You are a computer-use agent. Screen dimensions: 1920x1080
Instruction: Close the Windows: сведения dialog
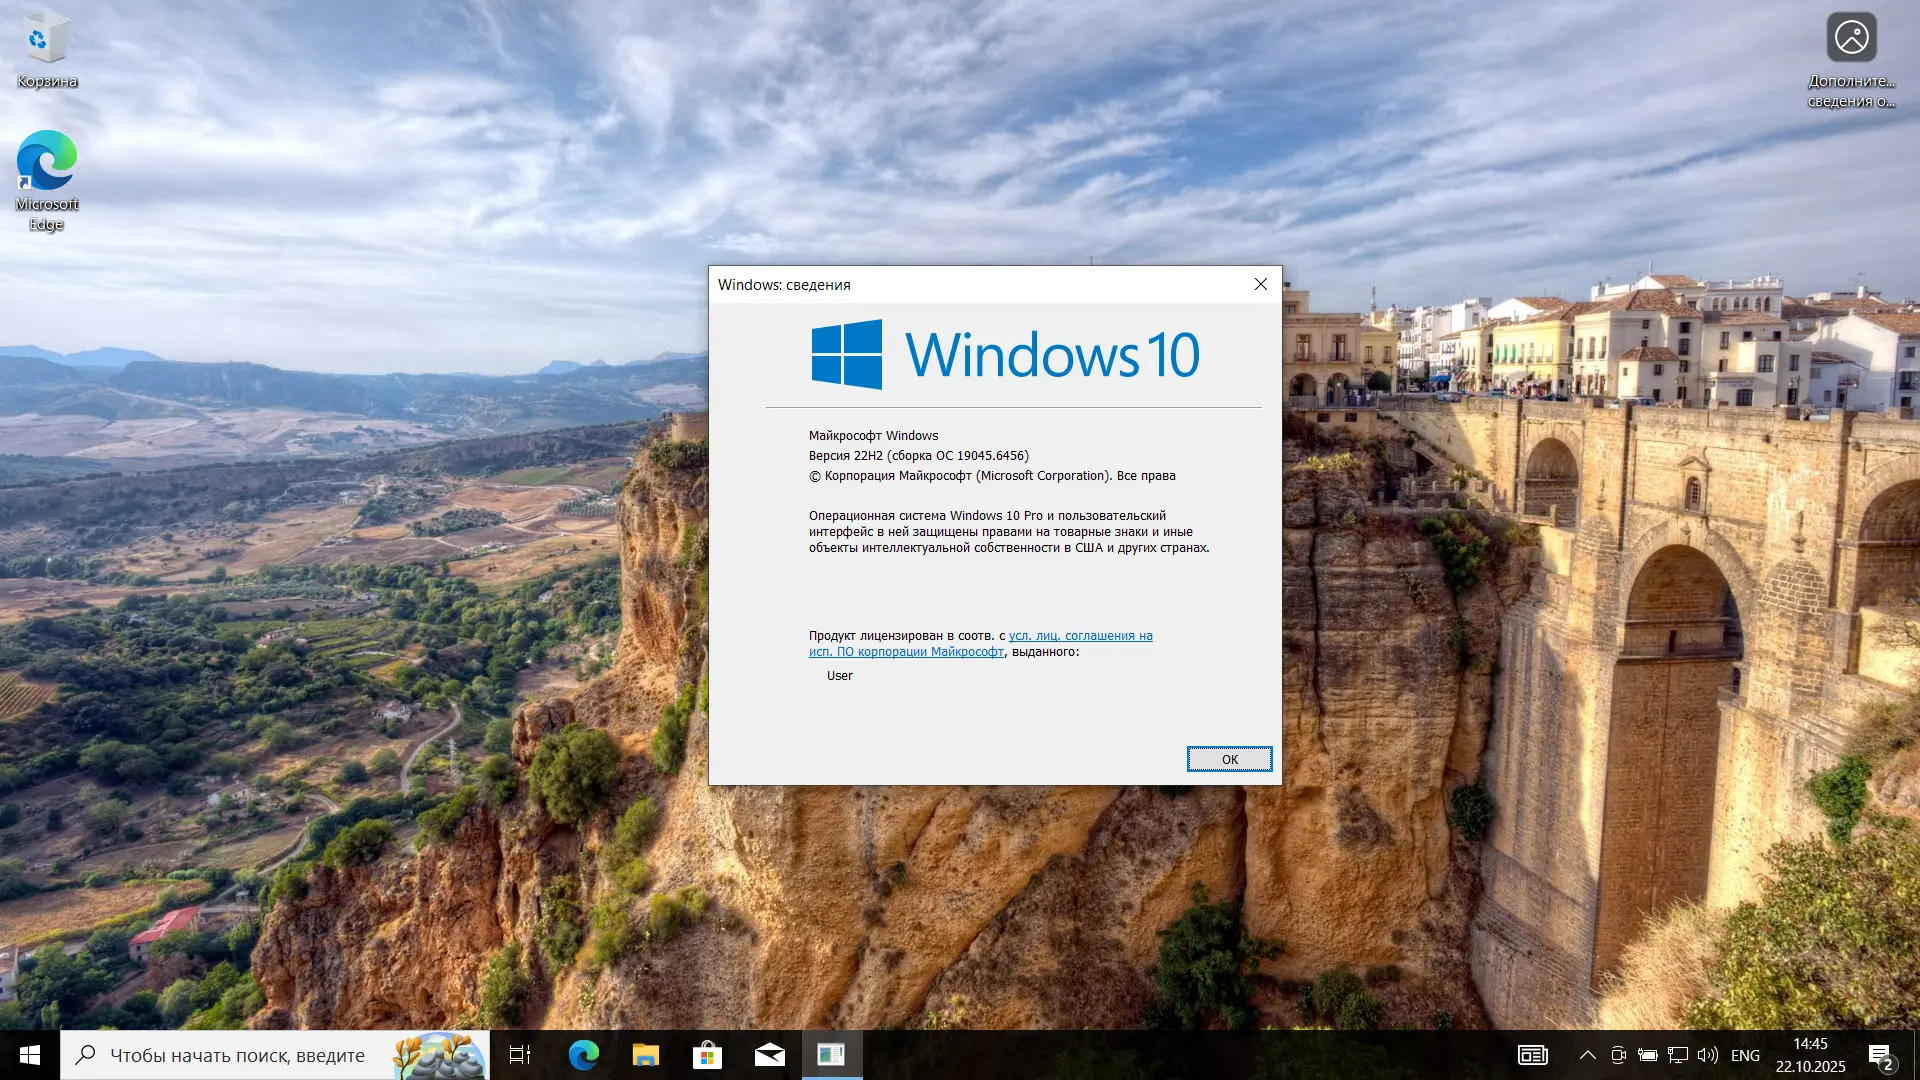[x=1260, y=285]
